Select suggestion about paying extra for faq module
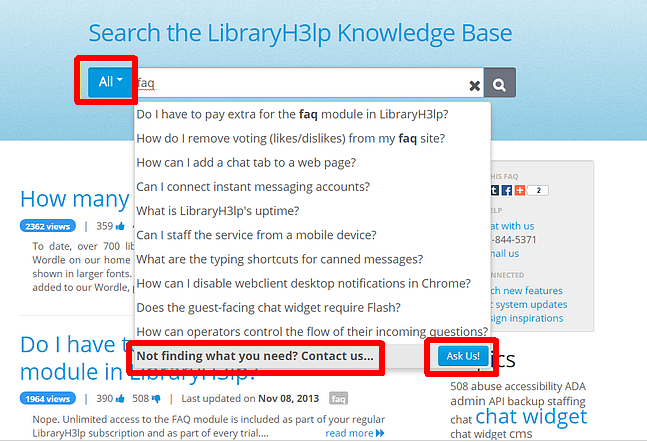This screenshot has height=442, width=647. point(292,114)
